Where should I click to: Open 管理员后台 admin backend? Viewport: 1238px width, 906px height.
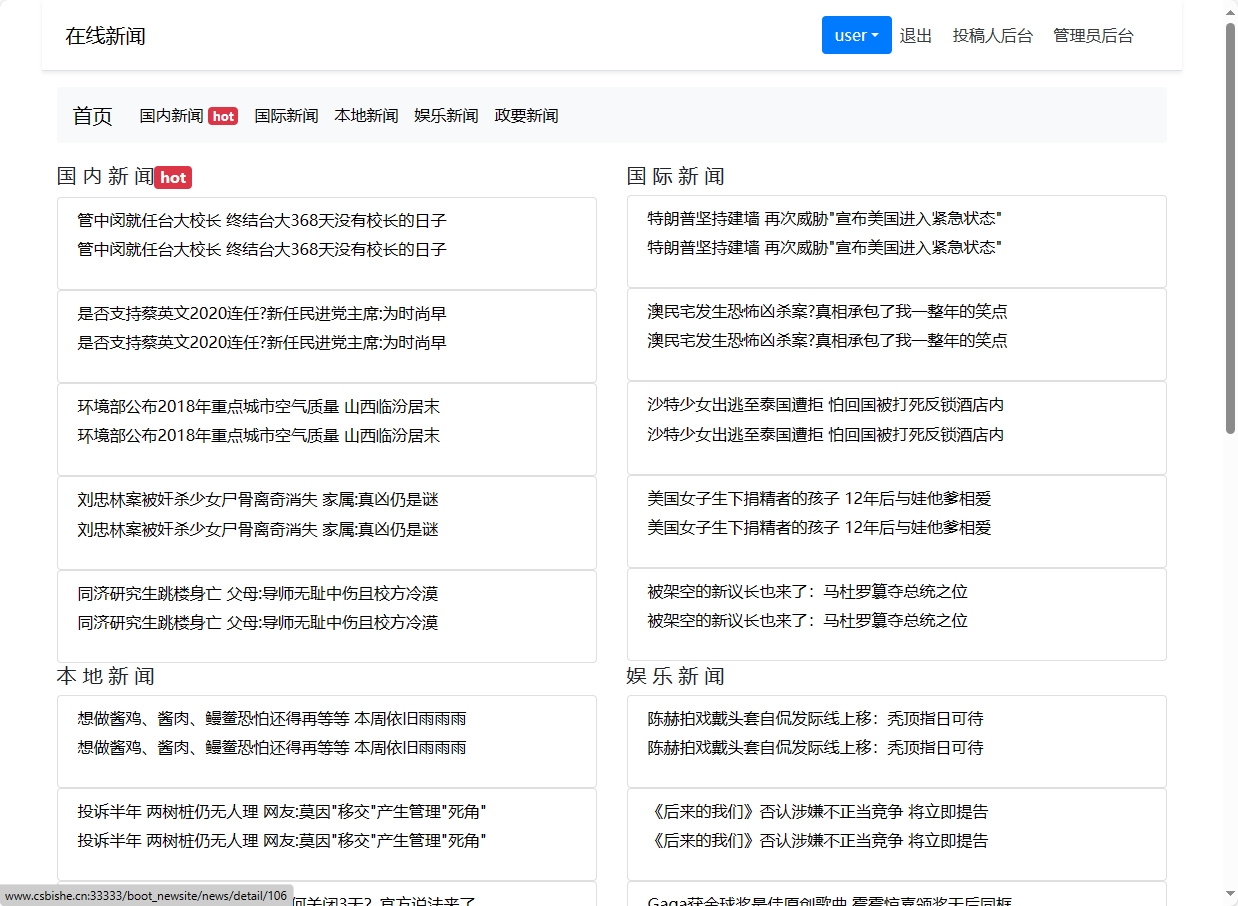(x=1093, y=35)
